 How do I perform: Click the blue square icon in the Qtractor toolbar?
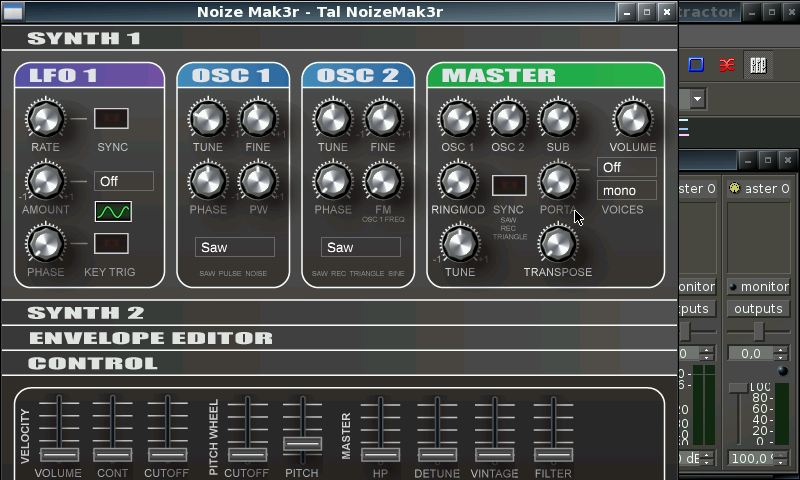pos(696,65)
